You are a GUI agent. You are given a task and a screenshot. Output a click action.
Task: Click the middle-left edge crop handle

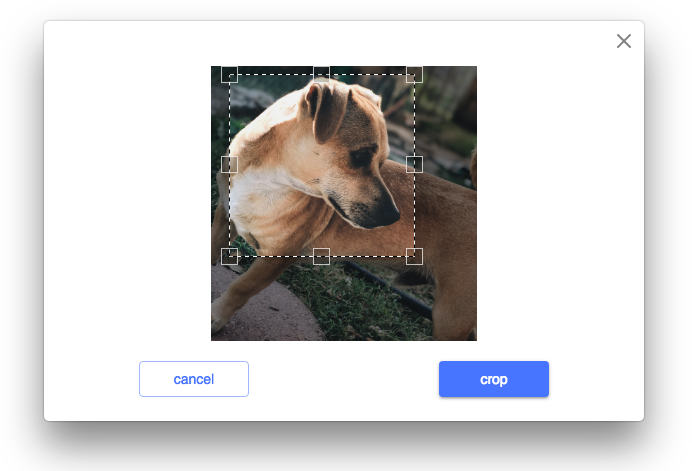tap(229, 164)
